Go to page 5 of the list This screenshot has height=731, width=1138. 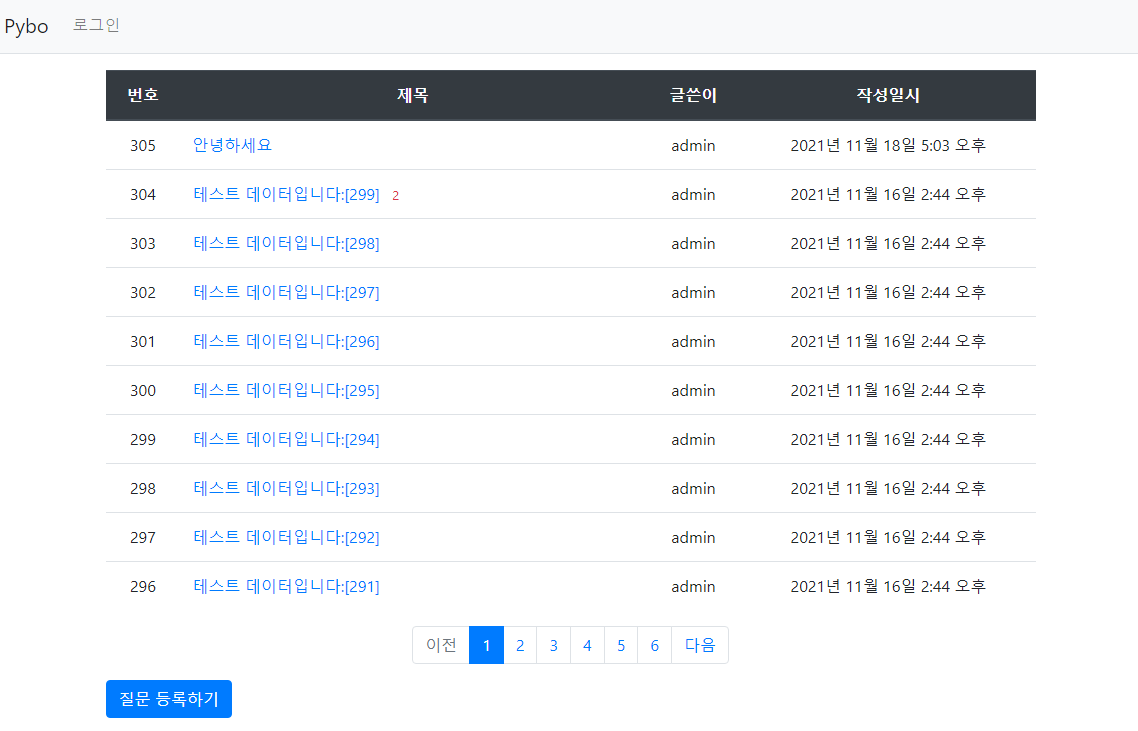(621, 645)
